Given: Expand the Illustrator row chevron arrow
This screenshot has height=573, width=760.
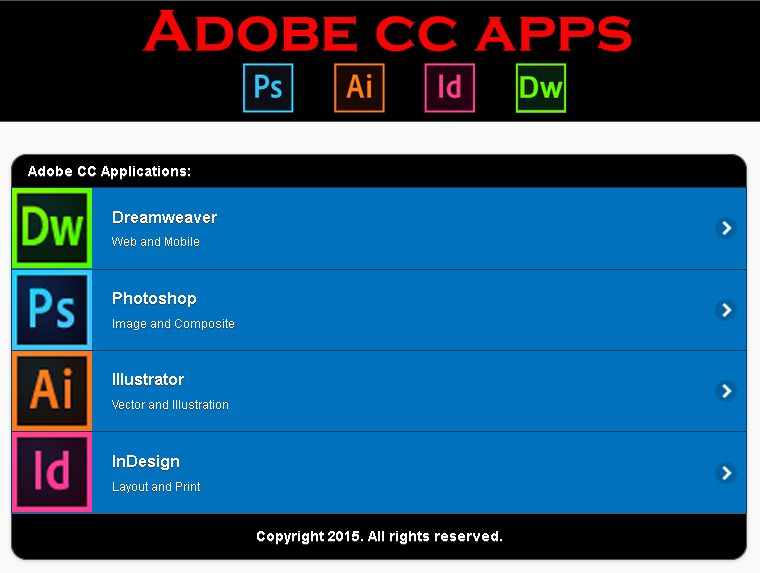Looking at the screenshot, I should [726, 391].
